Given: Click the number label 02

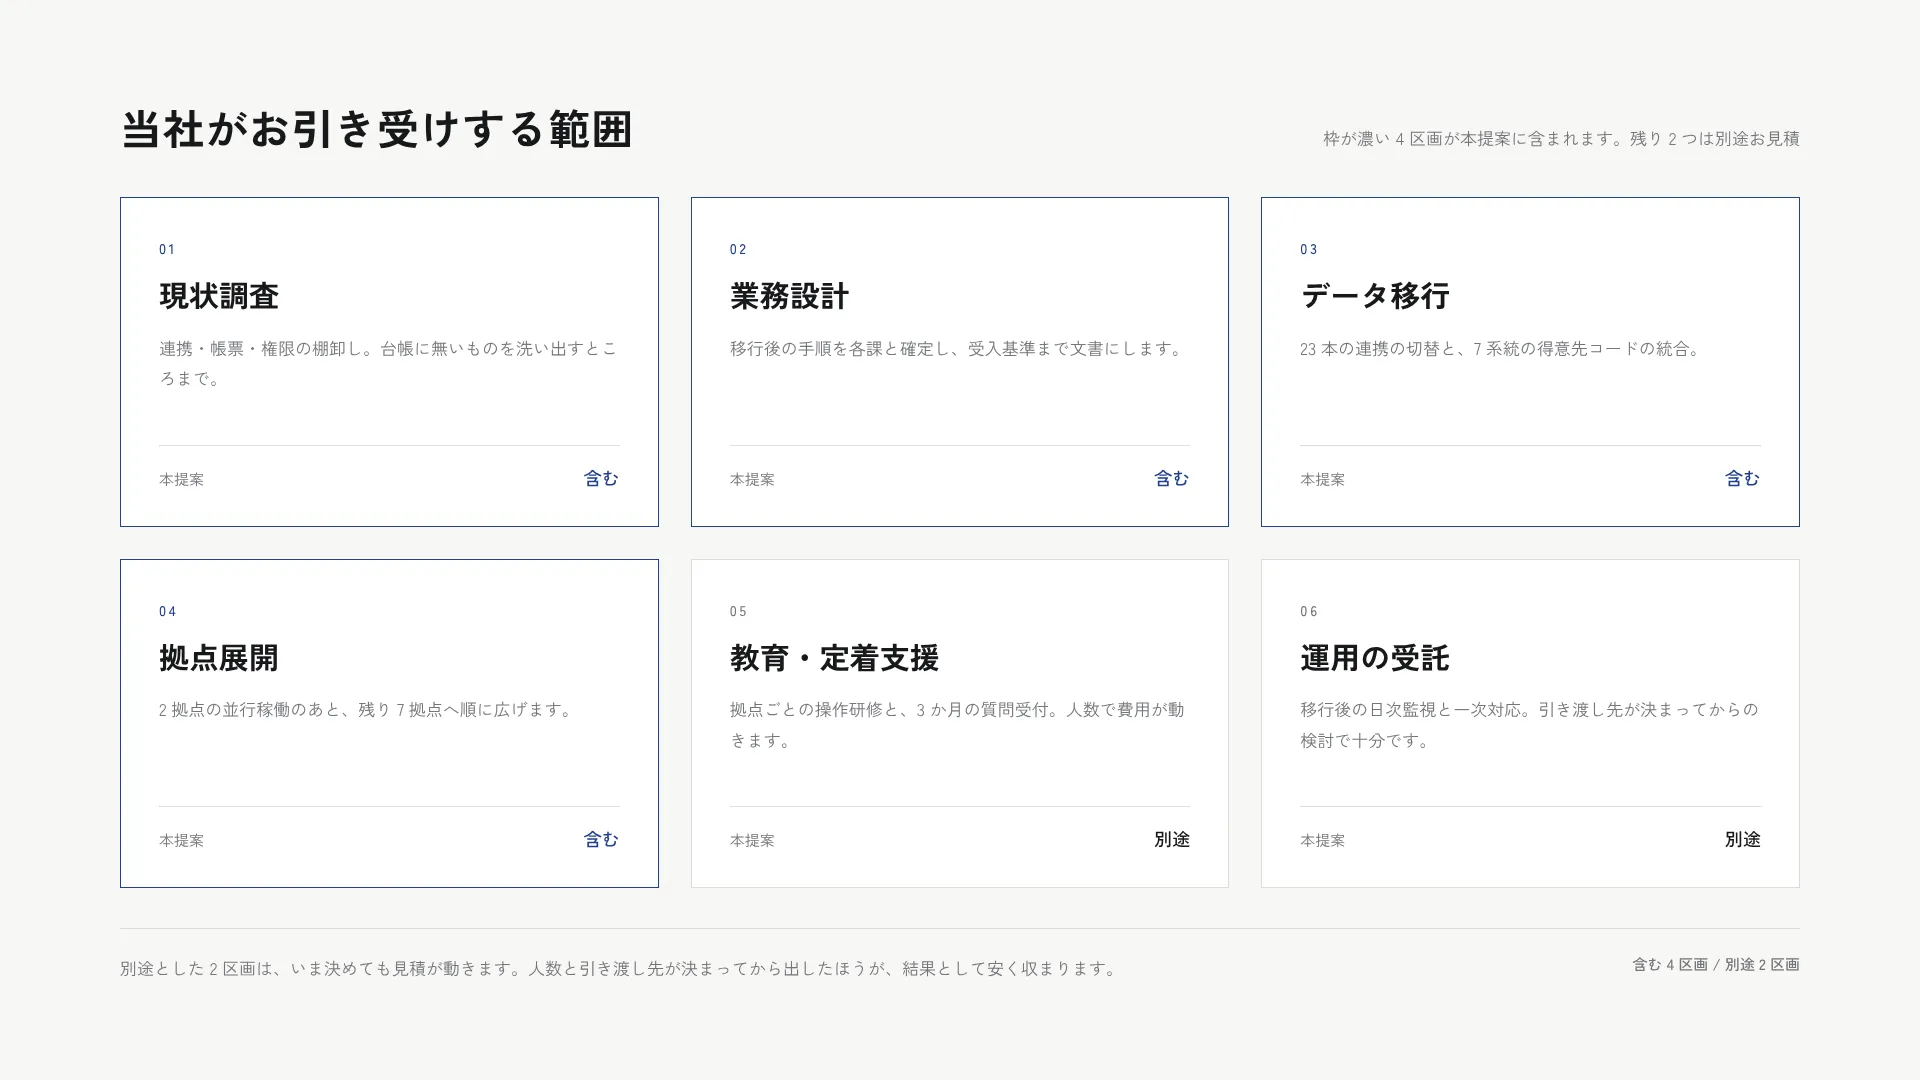Looking at the screenshot, I should [x=738, y=249].
